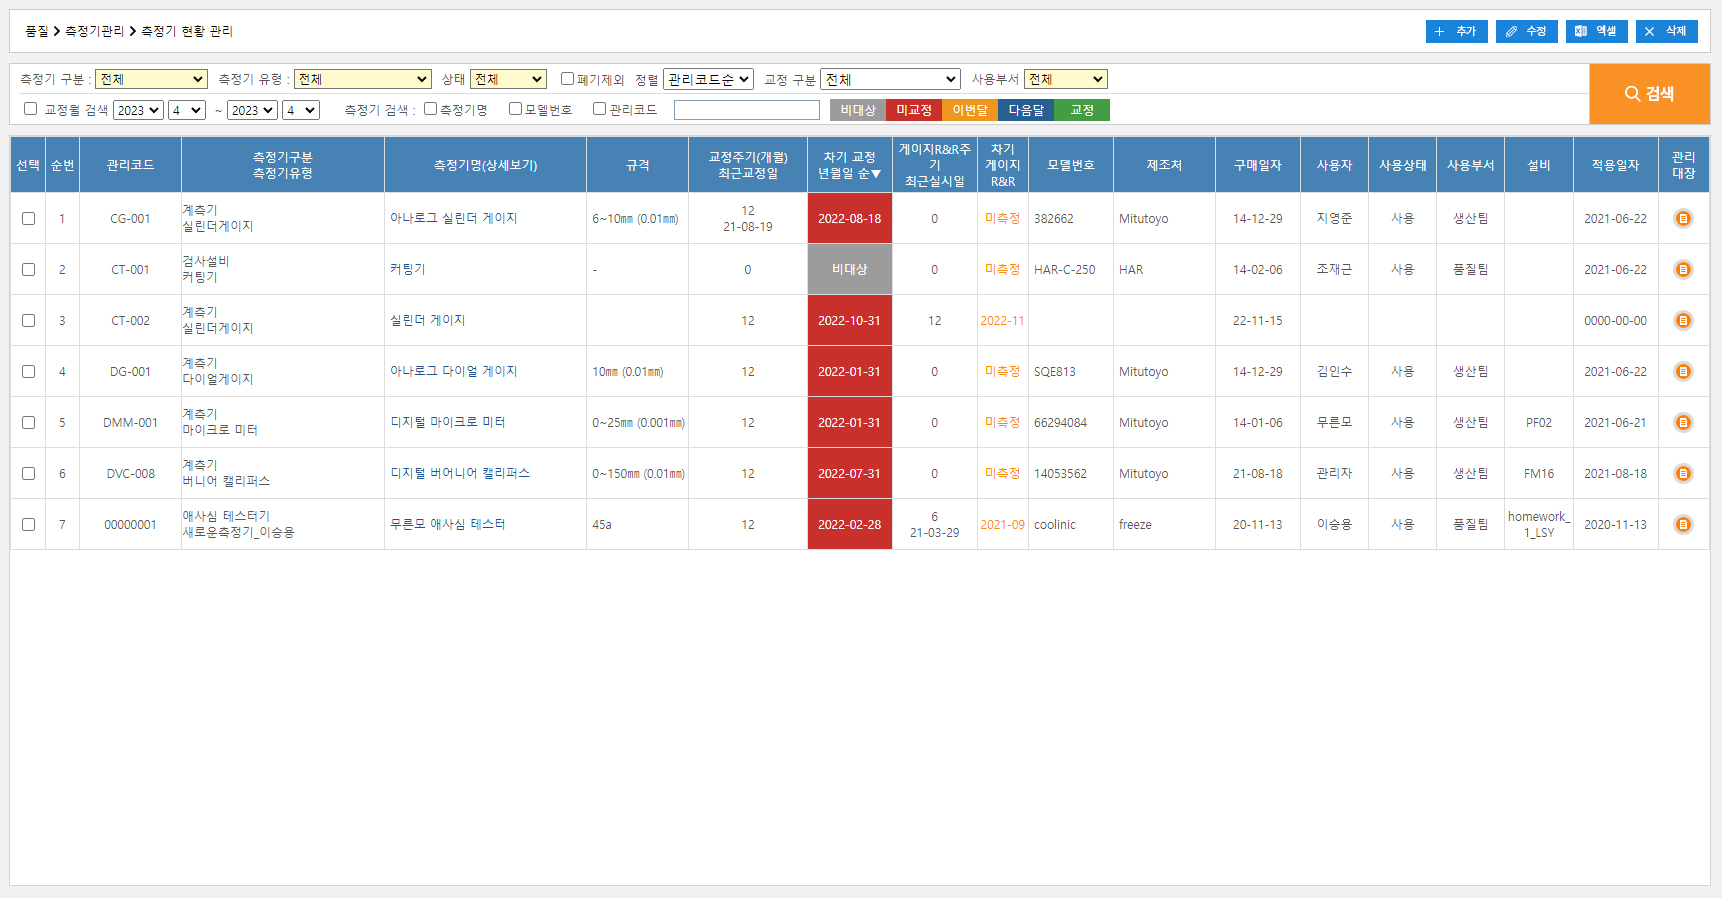Viewport: 1722px width, 898px height.
Task: Open ledger icon for DG-001 gauge
Action: click(1683, 371)
